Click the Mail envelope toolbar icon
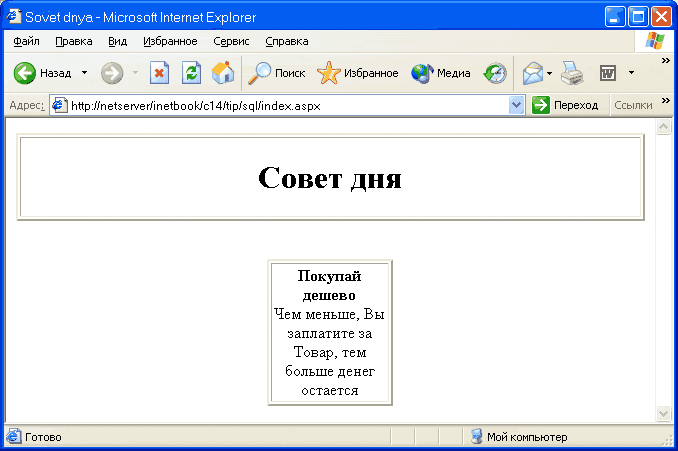678x451 pixels. coord(533,73)
